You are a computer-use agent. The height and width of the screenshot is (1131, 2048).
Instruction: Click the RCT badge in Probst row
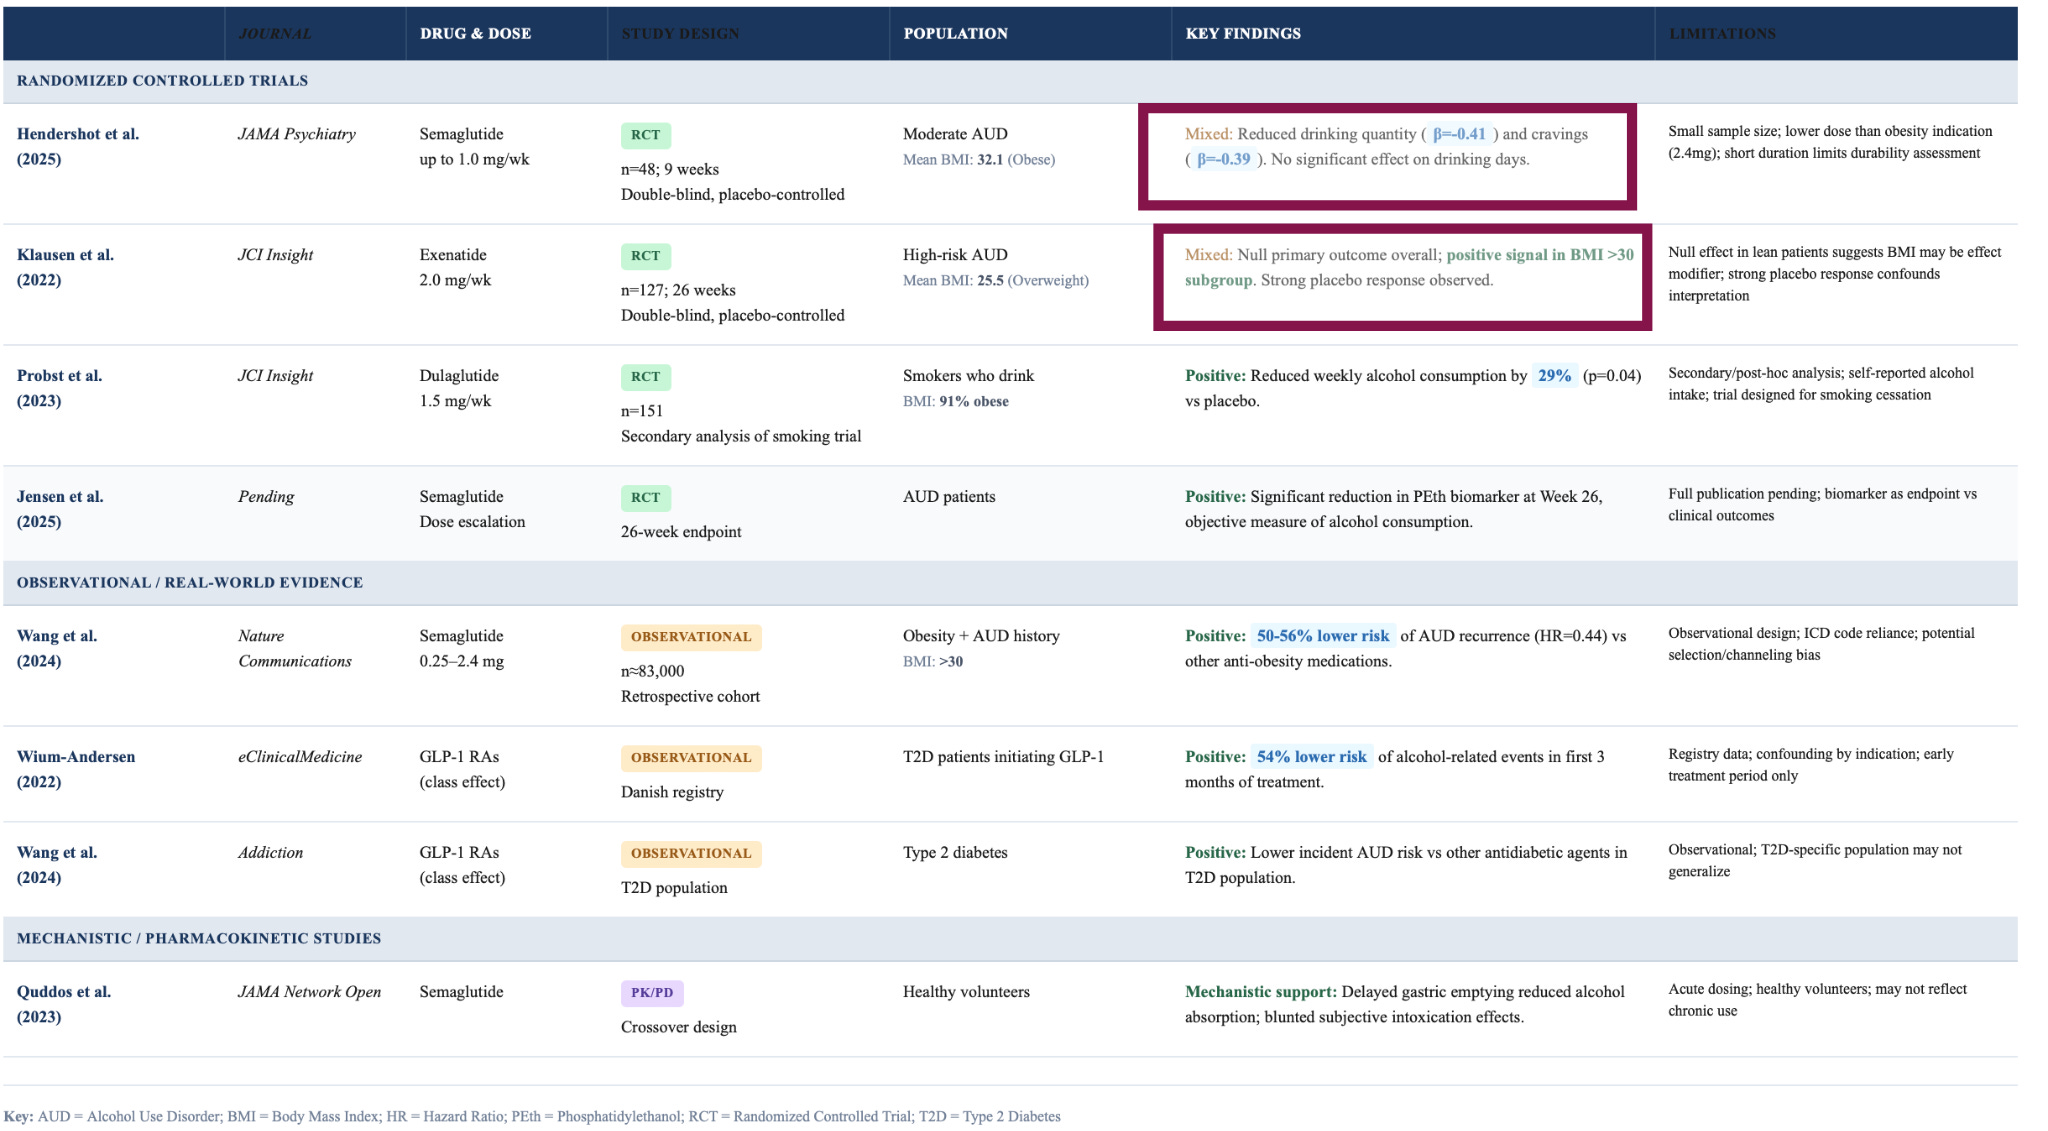pos(645,377)
